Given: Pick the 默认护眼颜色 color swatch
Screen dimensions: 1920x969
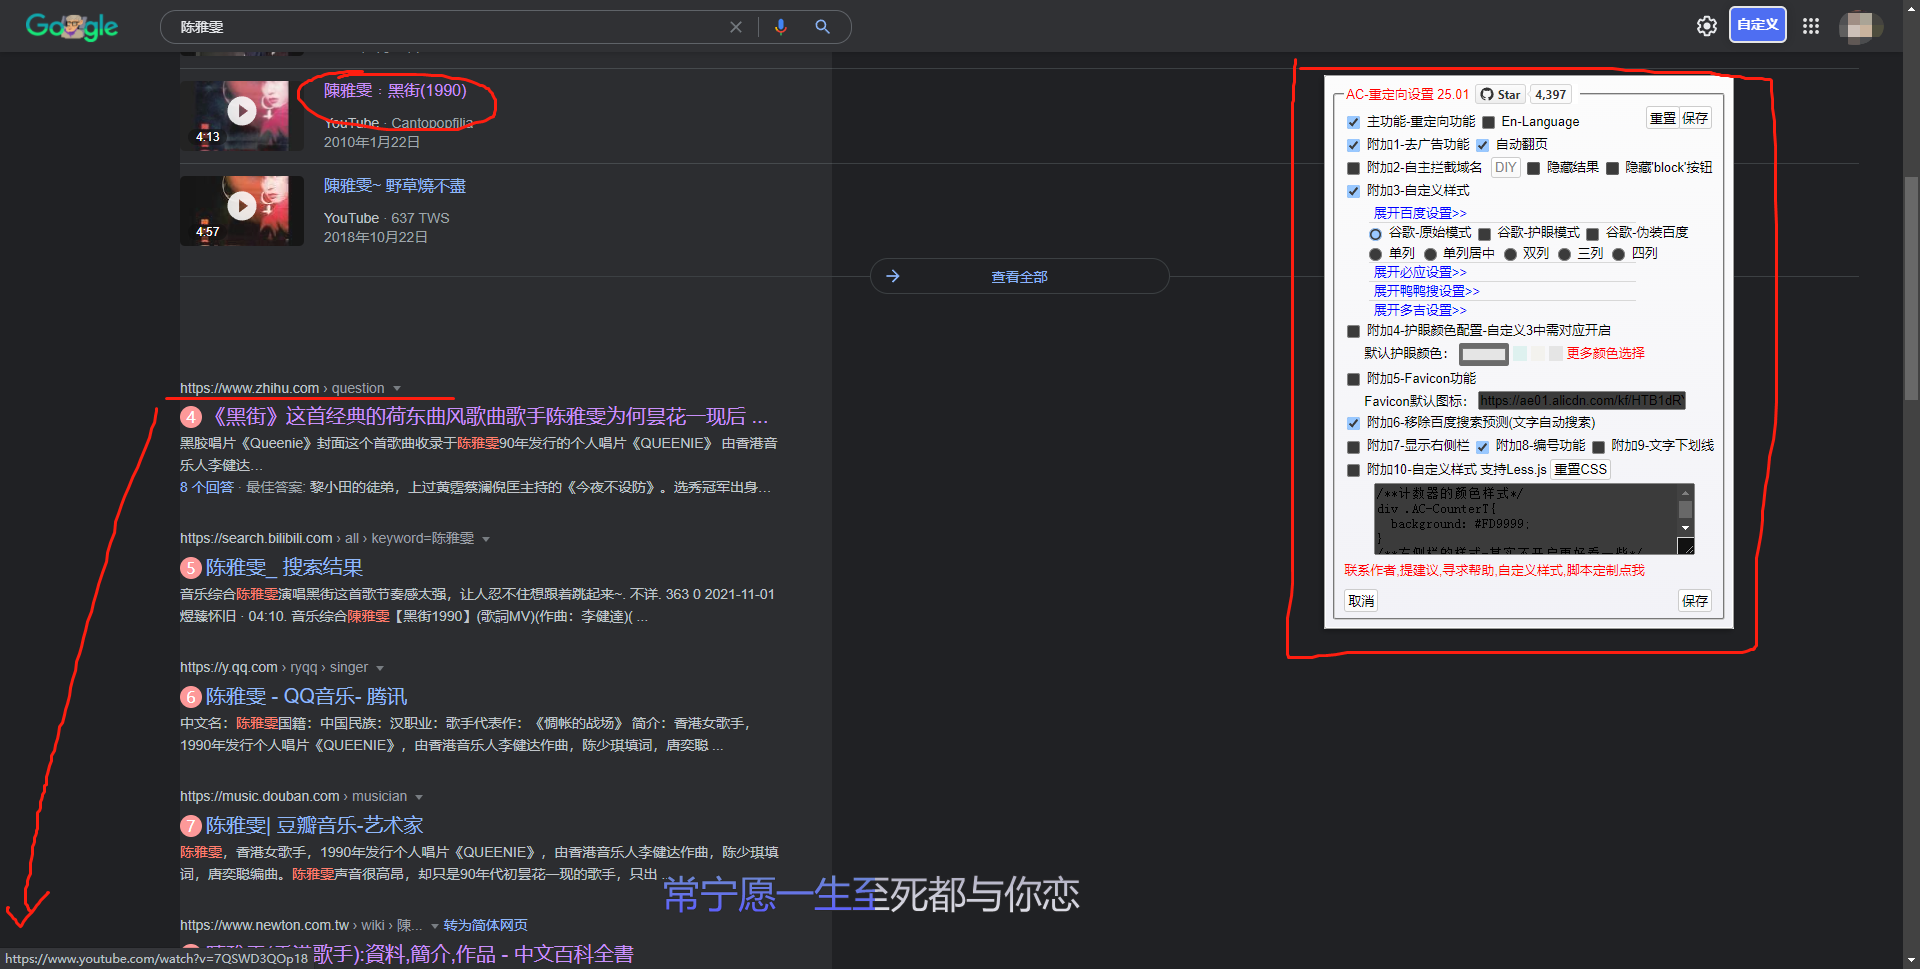Looking at the screenshot, I should 1483,354.
